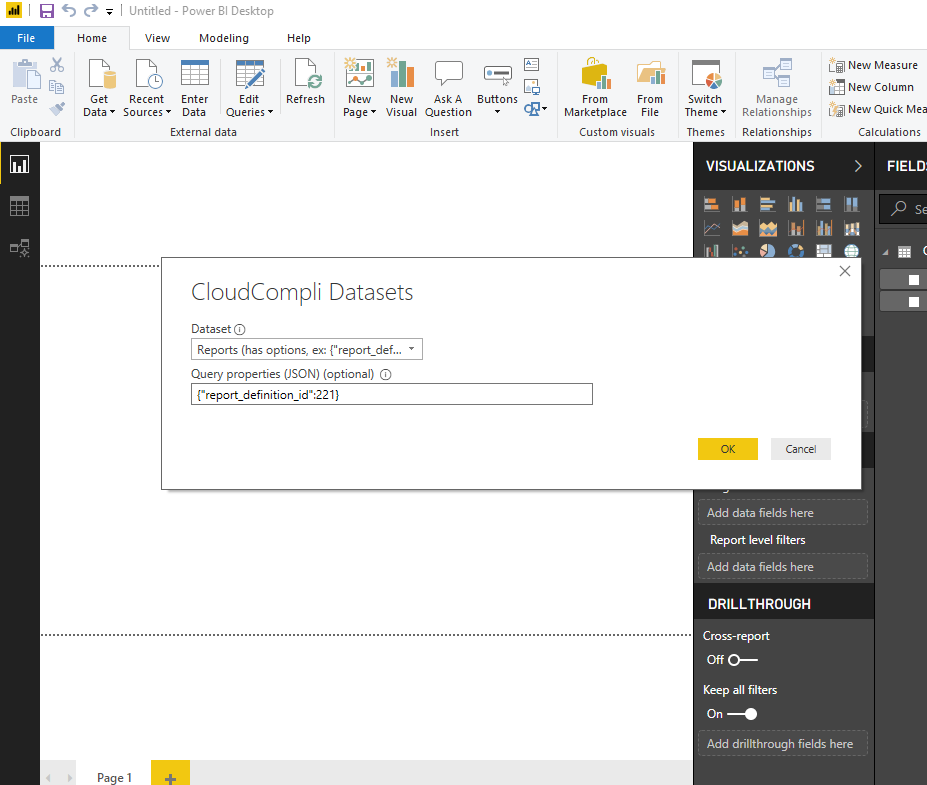The width and height of the screenshot is (927, 785).
Task: Click the Dataset info icon
Action: click(x=239, y=330)
